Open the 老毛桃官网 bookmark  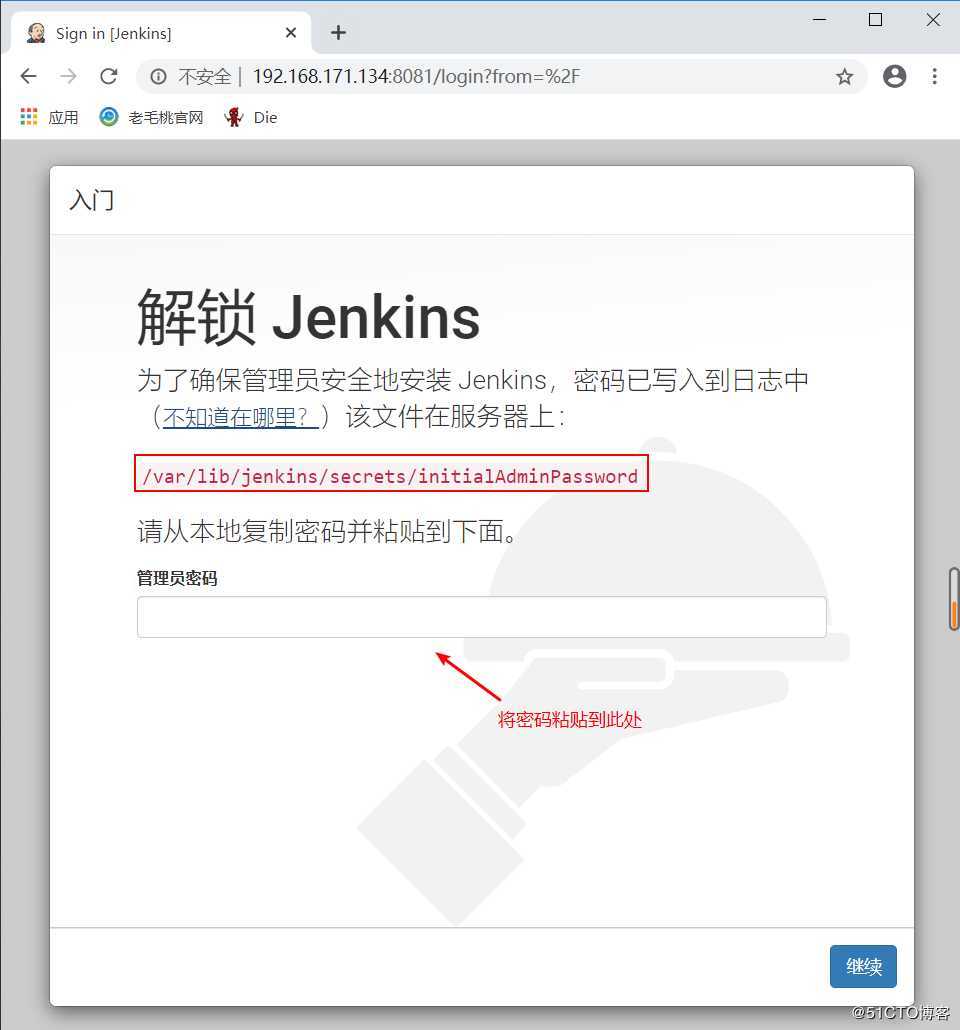click(x=152, y=117)
